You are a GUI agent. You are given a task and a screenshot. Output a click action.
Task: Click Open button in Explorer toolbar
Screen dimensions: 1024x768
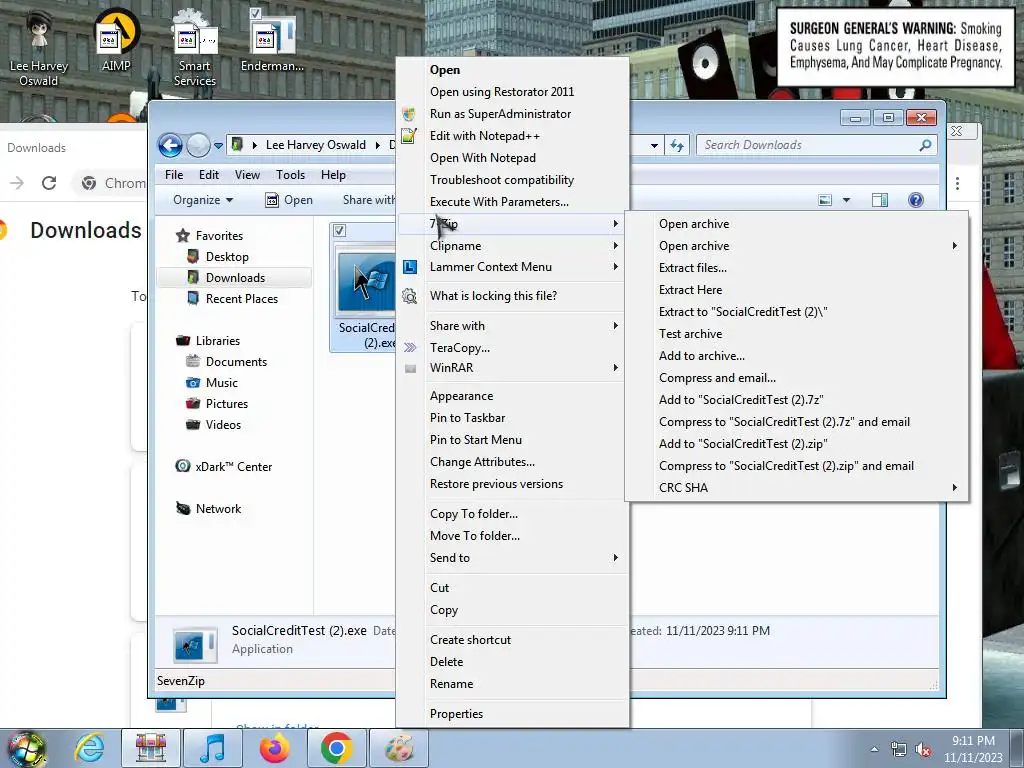click(x=289, y=200)
